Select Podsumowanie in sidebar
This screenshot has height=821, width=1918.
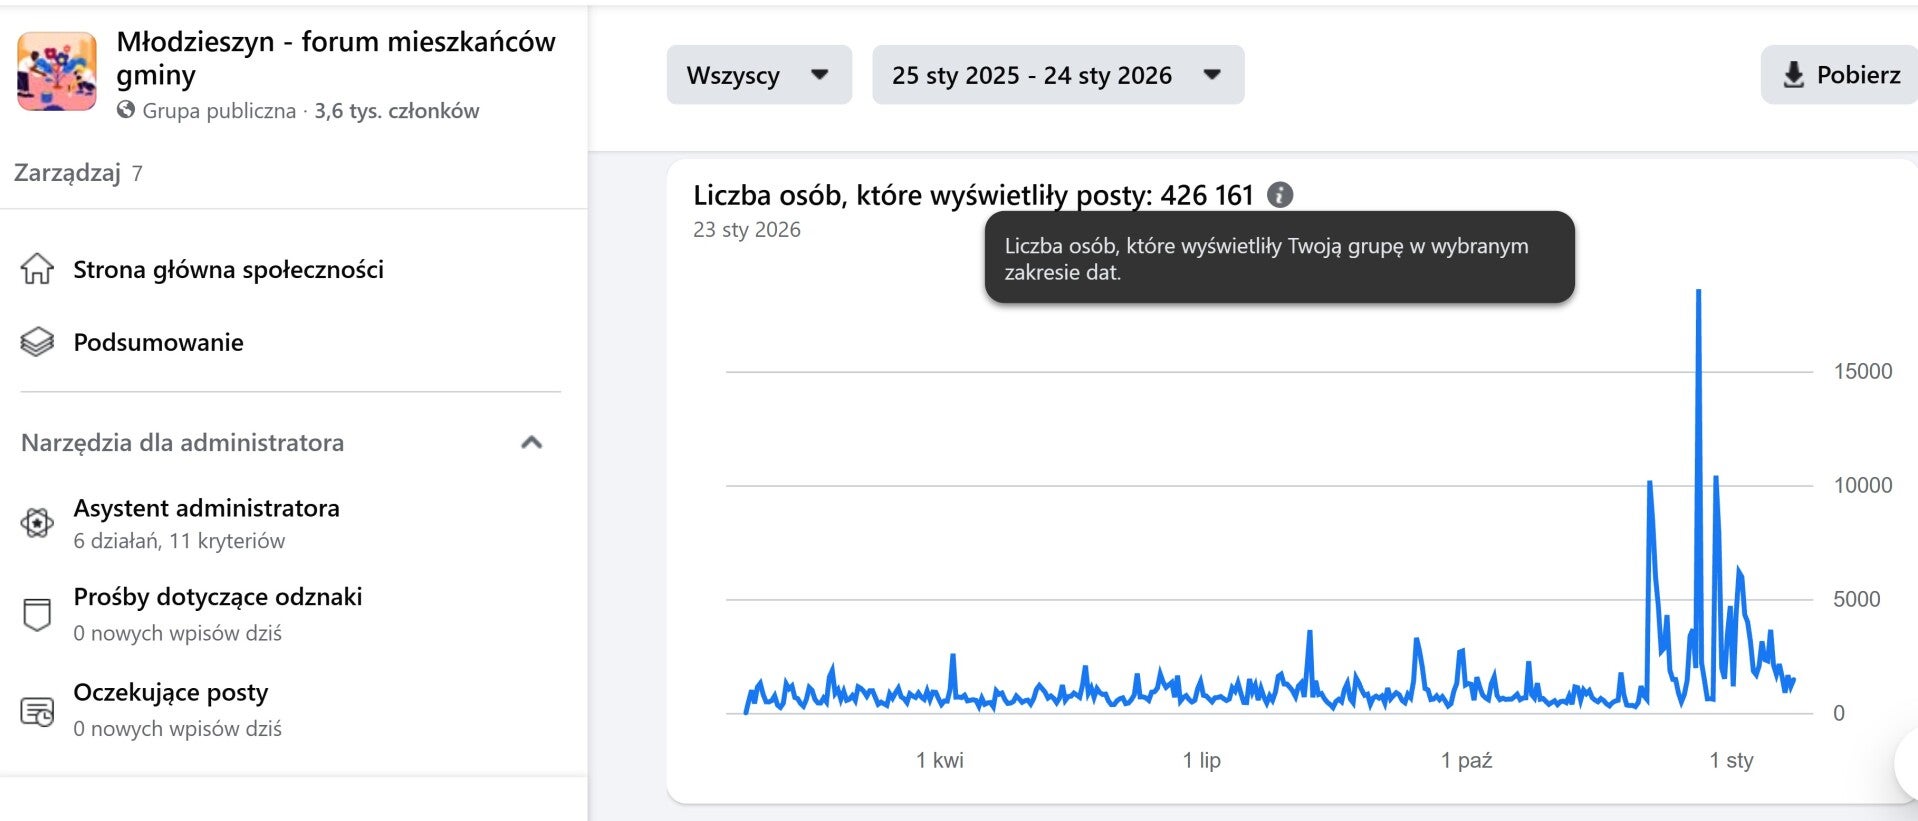(x=158, y=342)
